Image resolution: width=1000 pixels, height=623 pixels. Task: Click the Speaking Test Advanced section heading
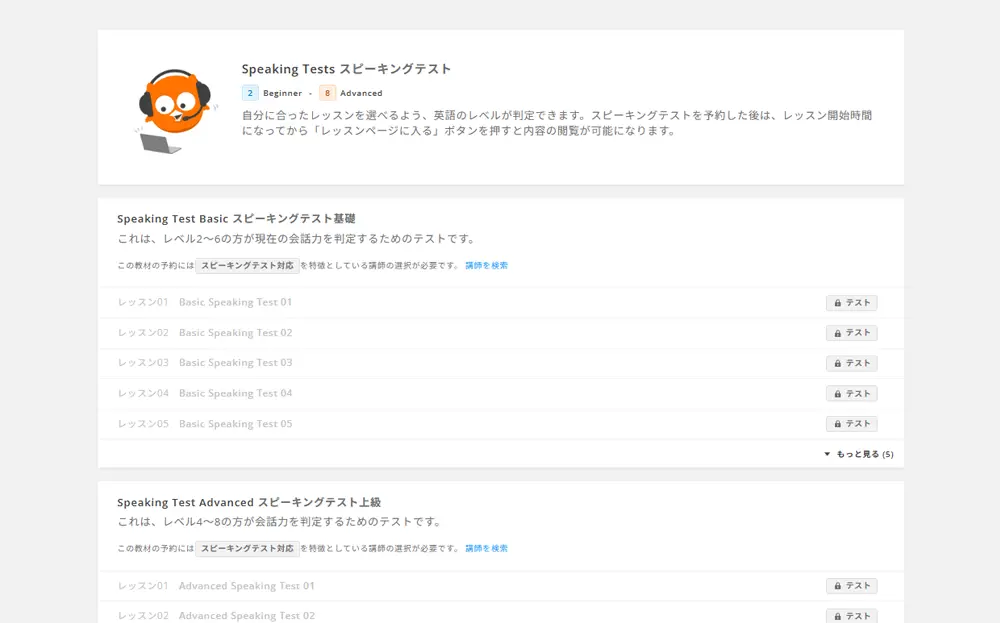coord(248,502)
